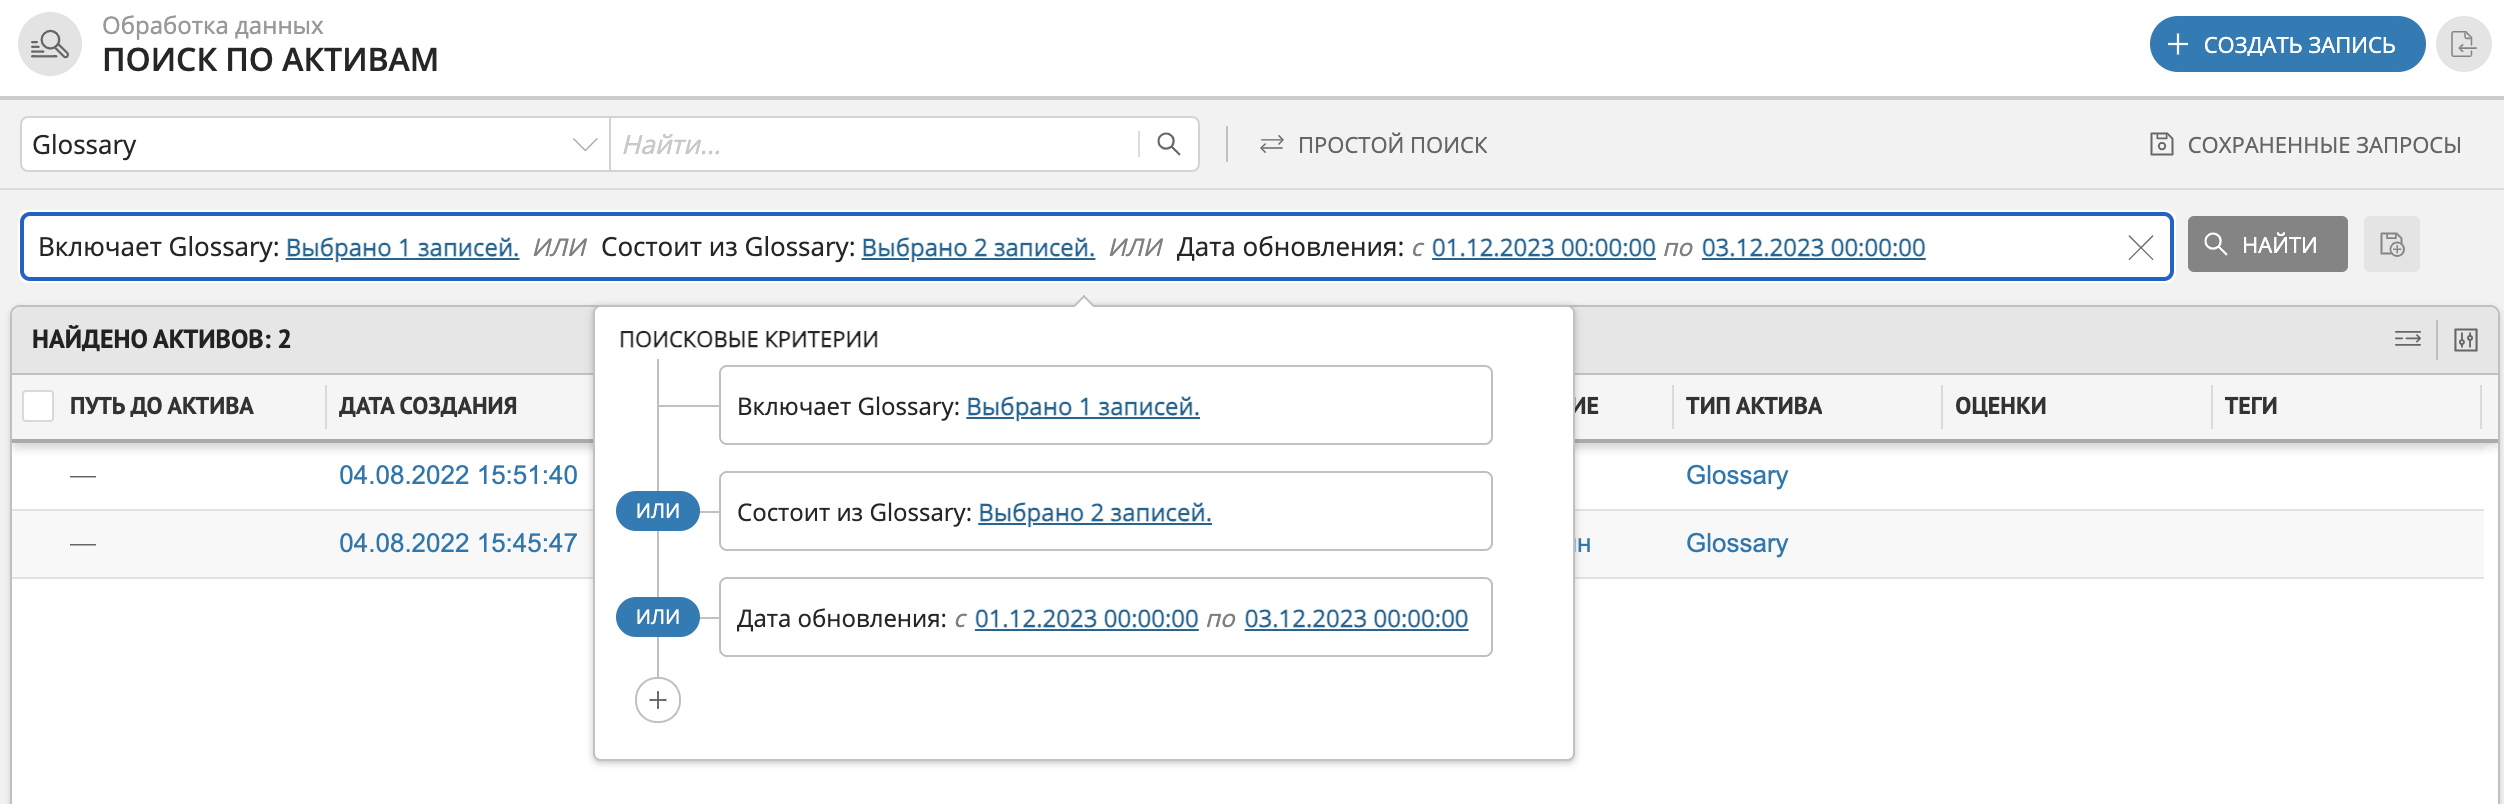
Task: Click start date 01.12.2023 in query bar
Action: (1543, 247)
